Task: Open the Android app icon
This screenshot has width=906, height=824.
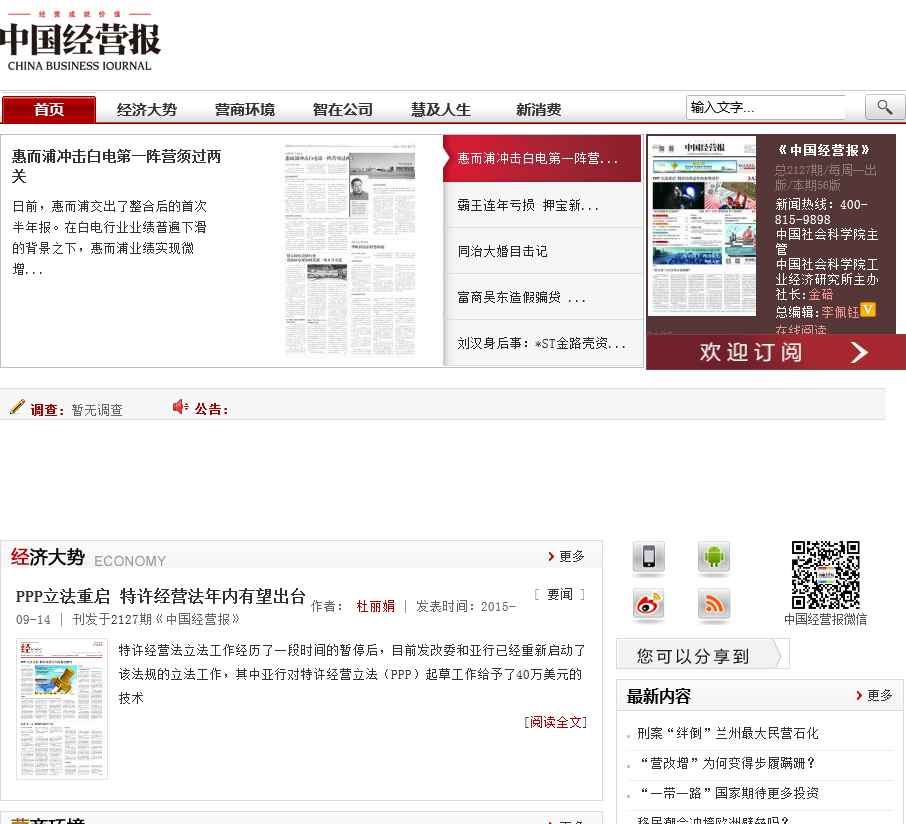Action: click(714, 557)
